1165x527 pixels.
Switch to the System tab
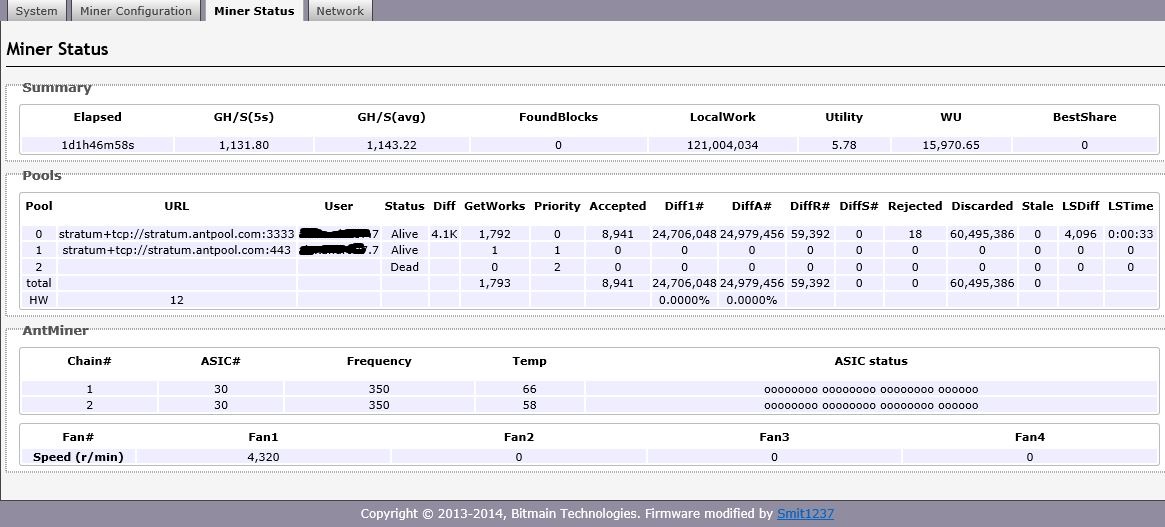tap(37, 11)
